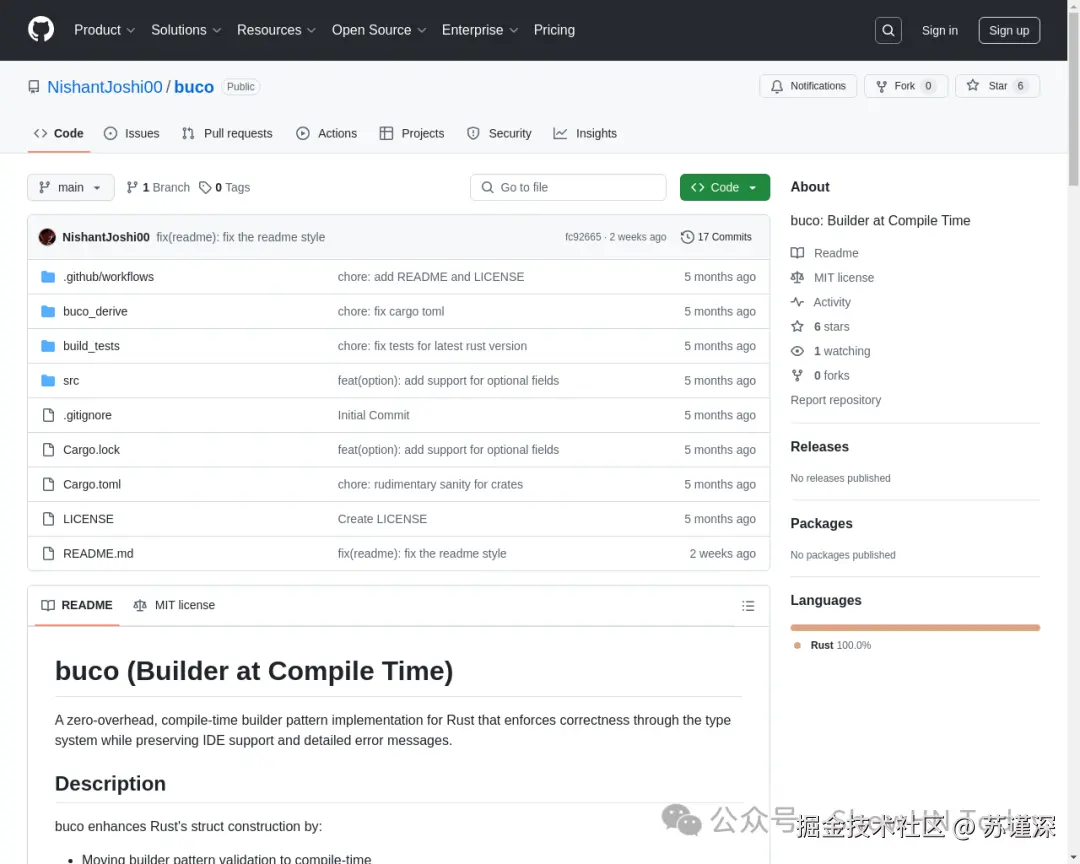The height and width of the screenshot is (864, 1080).
Task: Click the NishantJoshi00 avatar image
Action: [47, 236]
